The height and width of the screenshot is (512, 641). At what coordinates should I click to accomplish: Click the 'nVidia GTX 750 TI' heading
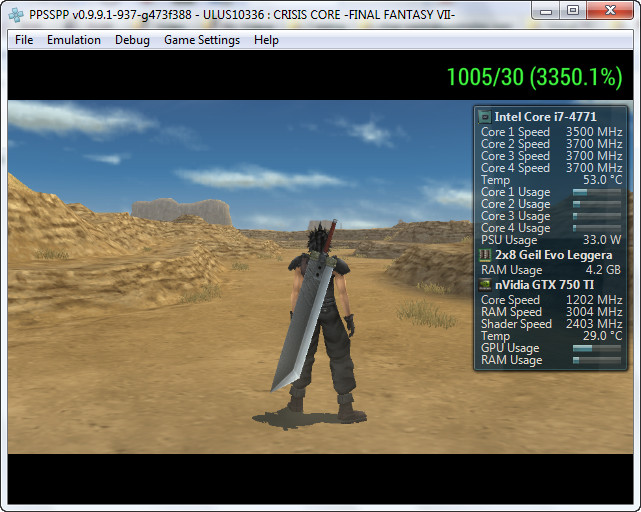tap(545, 285)
